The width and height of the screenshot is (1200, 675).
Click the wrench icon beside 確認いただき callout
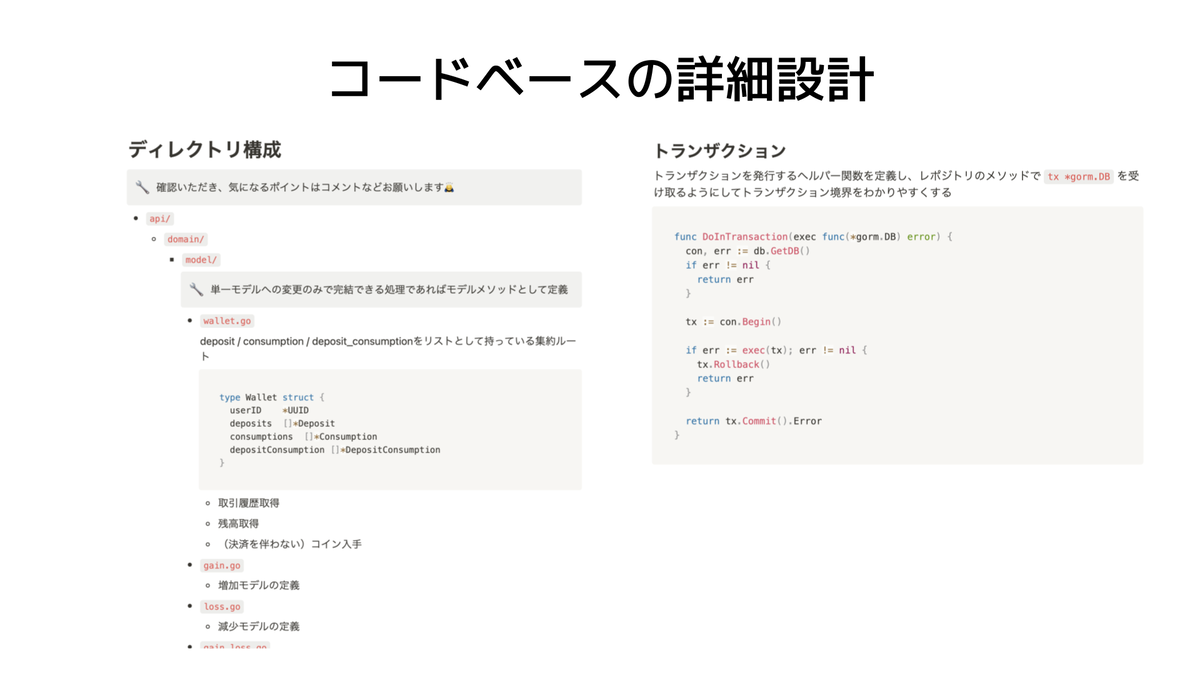pos(142,187)
